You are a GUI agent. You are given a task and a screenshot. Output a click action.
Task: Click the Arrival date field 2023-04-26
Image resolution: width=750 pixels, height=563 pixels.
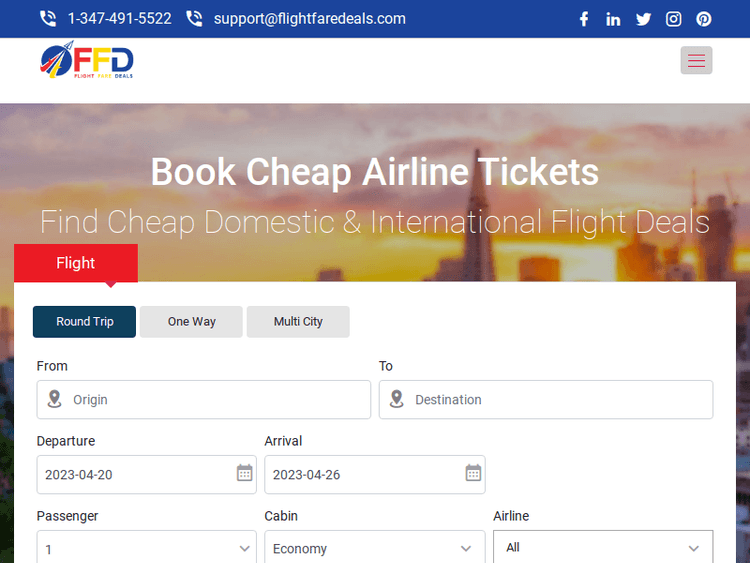click(375, 475)
